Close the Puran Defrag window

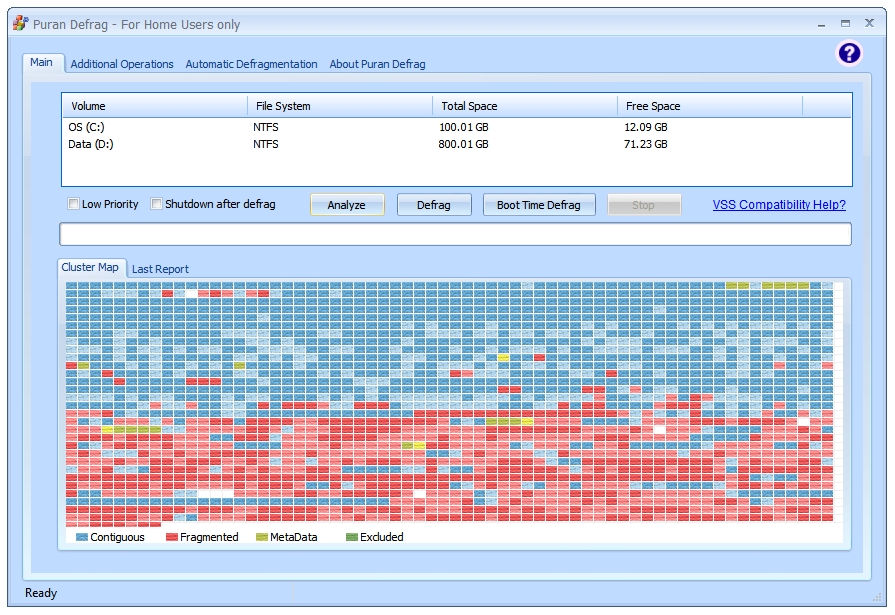point(869,23)
